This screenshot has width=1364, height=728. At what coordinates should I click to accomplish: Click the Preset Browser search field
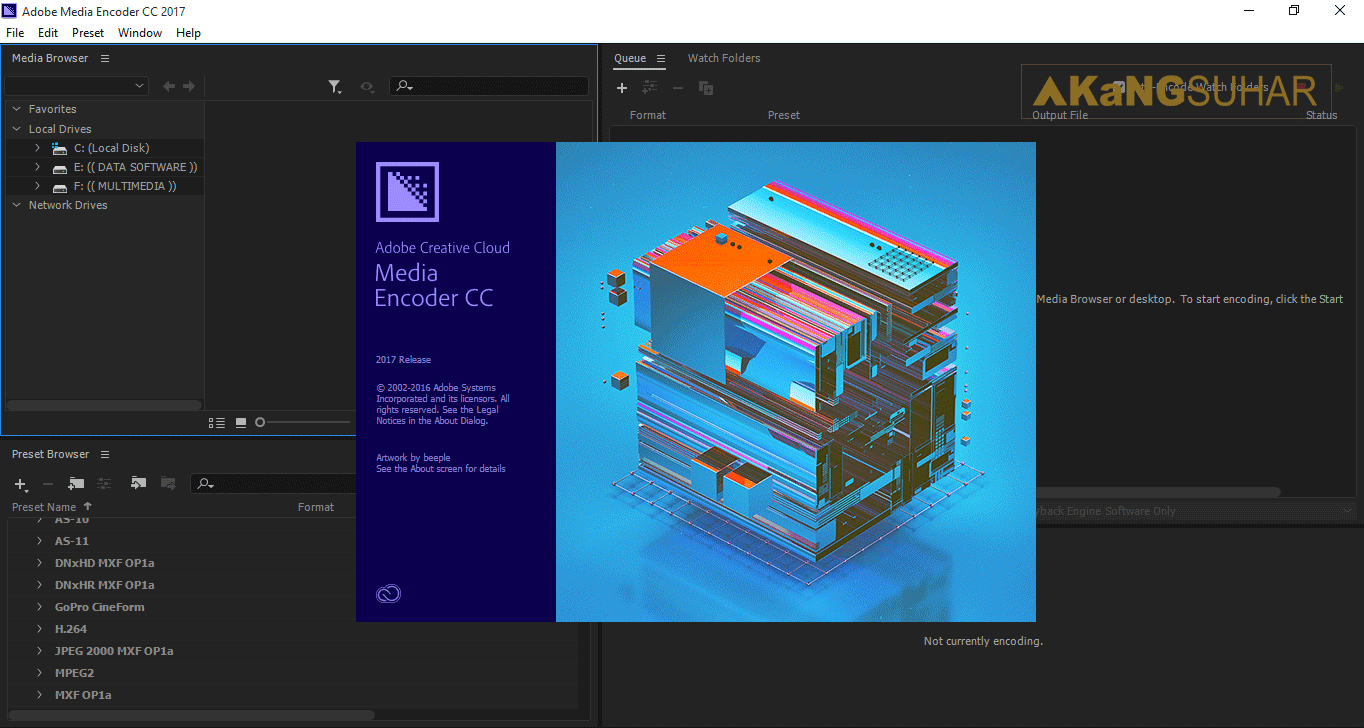[273, 484]
